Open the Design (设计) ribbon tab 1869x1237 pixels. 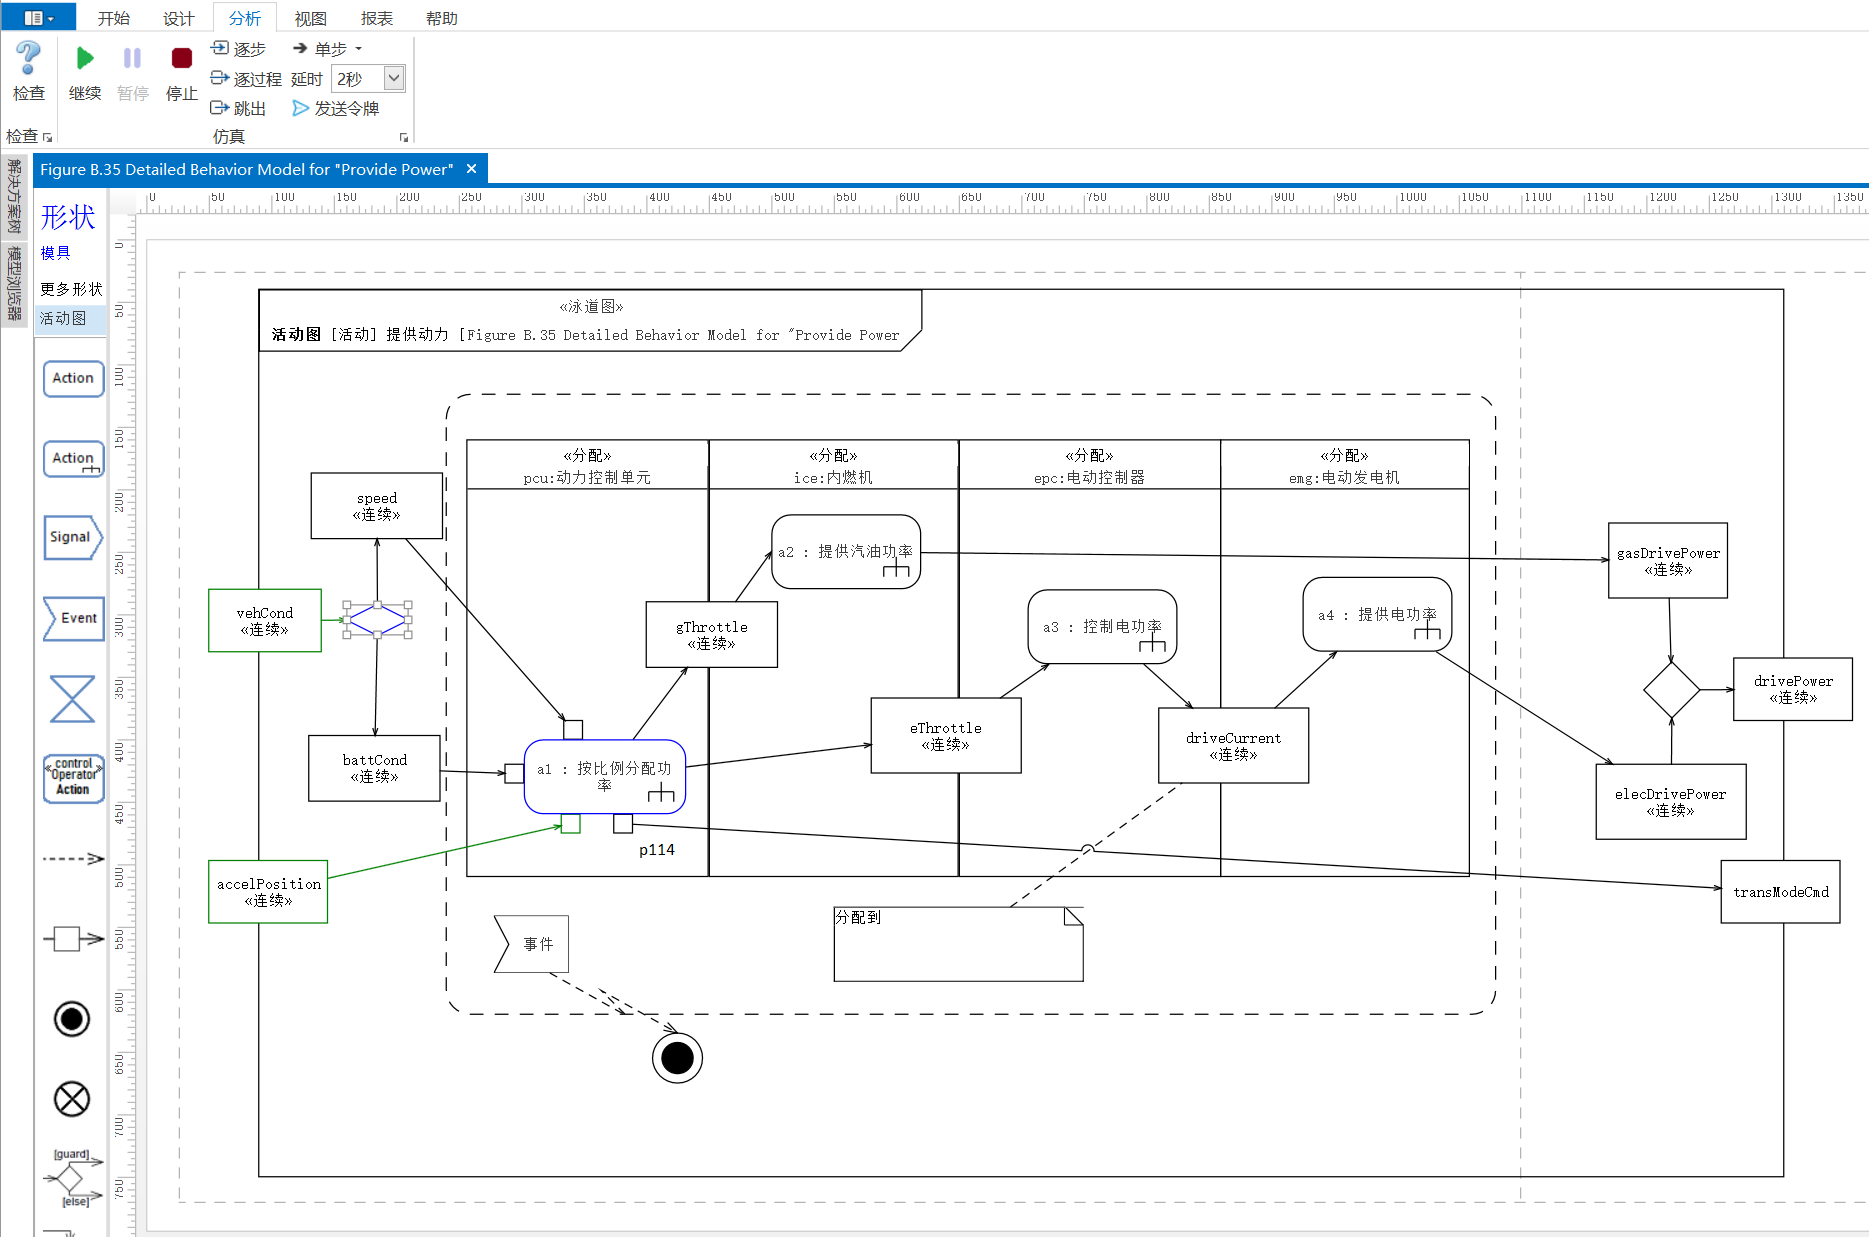[x=178, y=18]
